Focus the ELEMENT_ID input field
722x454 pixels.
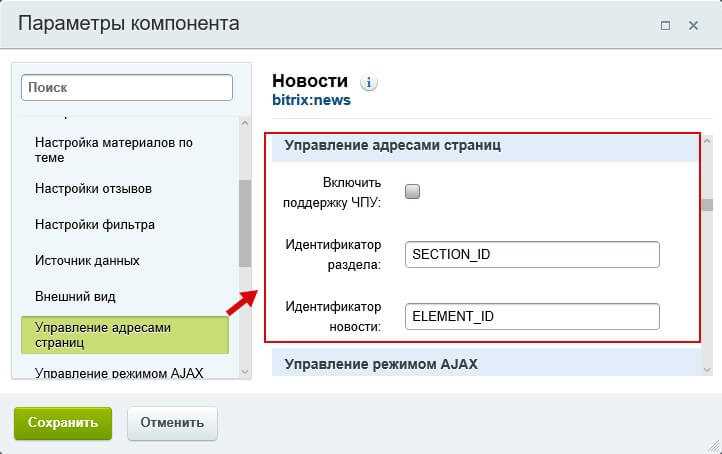[532, 316]
